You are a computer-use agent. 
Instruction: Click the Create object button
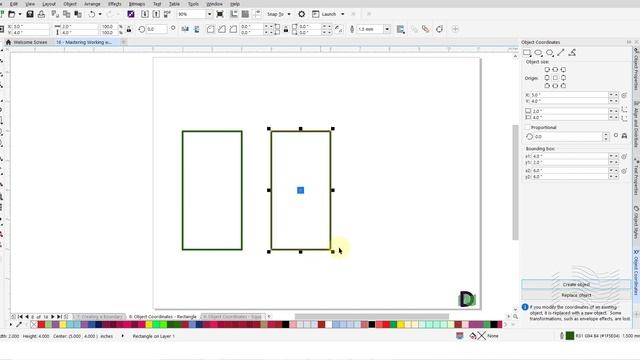576,284
